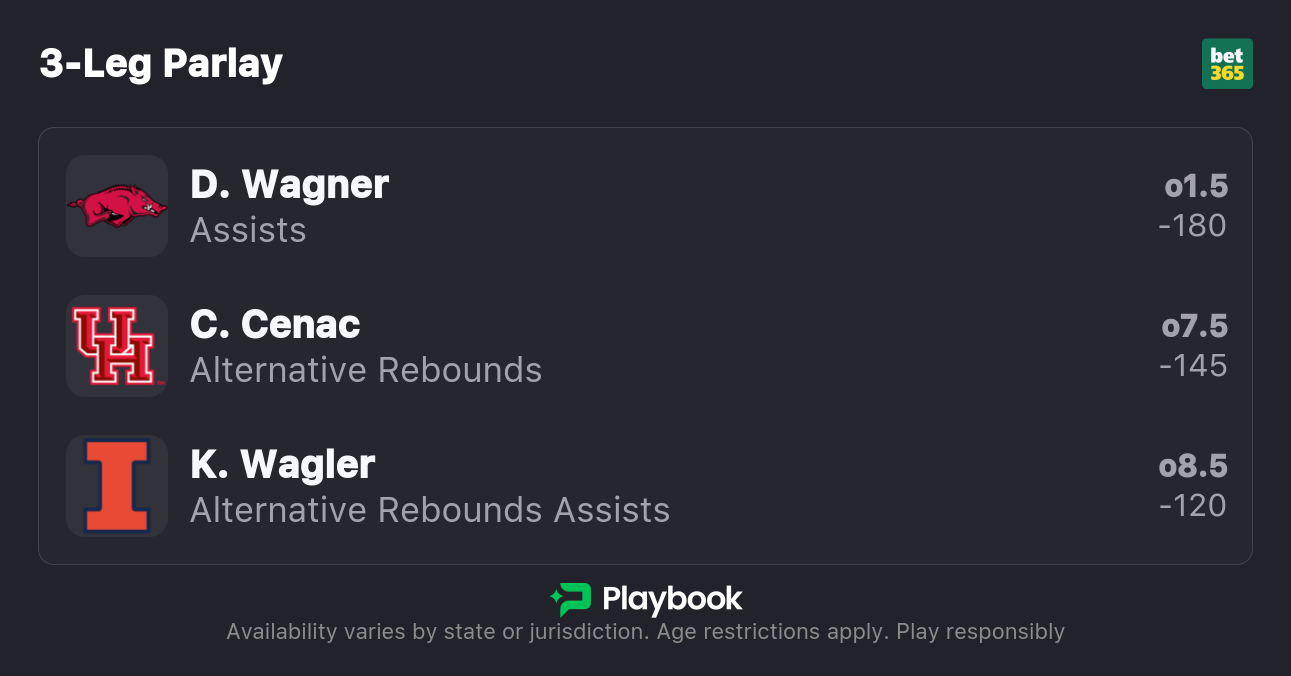The image size is (1291, 676).
Task: Select the D. Wagner player name
Action: [289, 185]
